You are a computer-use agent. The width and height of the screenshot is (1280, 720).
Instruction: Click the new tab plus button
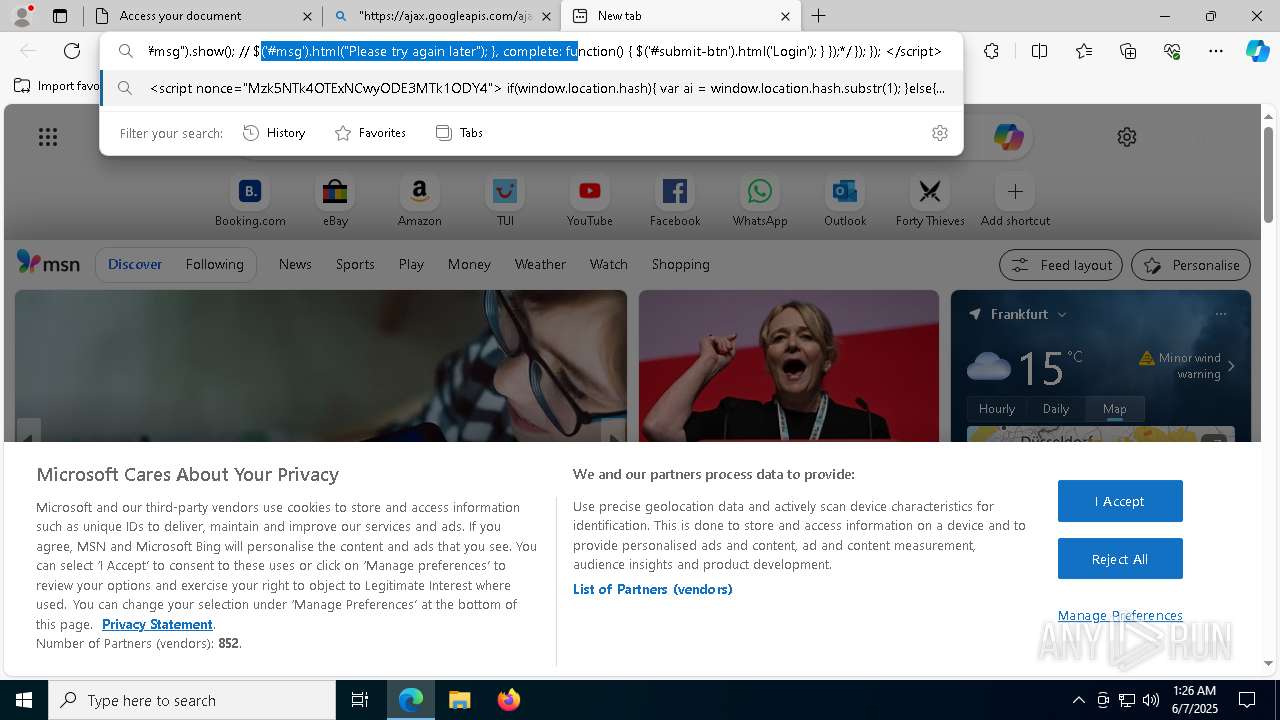(x=818, y=16)
